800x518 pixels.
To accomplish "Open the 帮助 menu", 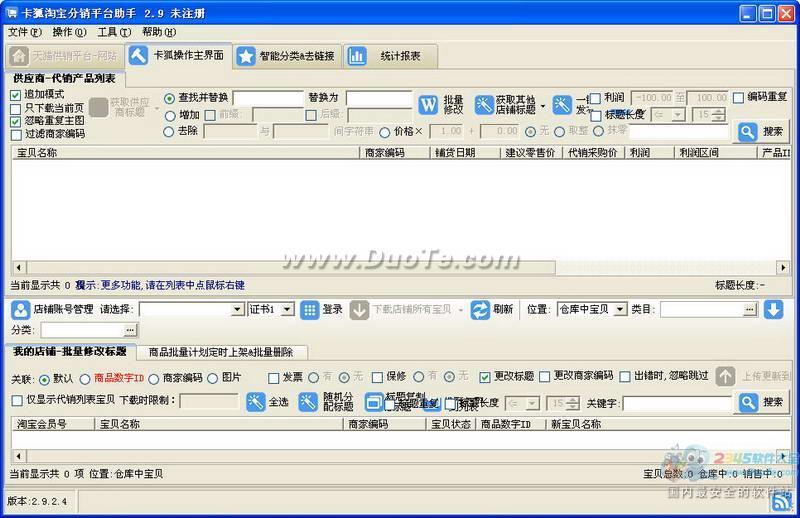I will click(x=159, y=32).
